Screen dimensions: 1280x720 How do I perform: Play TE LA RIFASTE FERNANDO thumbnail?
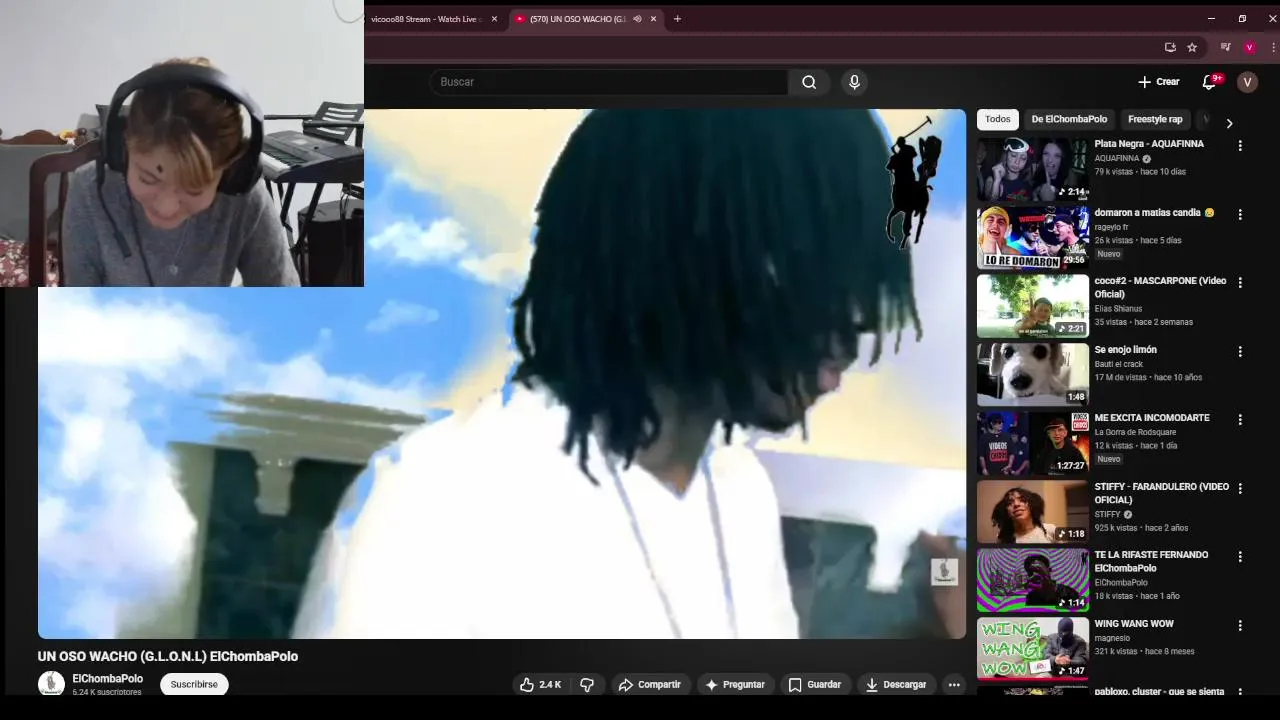coord(1033,580)
